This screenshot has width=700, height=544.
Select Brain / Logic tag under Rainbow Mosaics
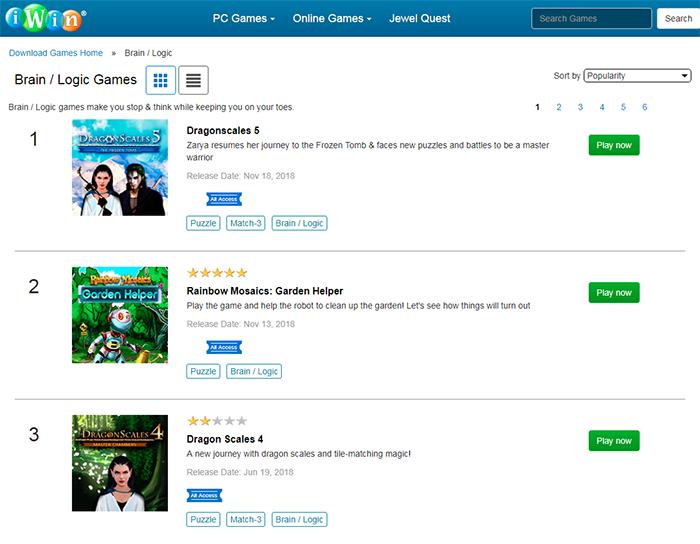pyautogui.click(x=254, y=371)
